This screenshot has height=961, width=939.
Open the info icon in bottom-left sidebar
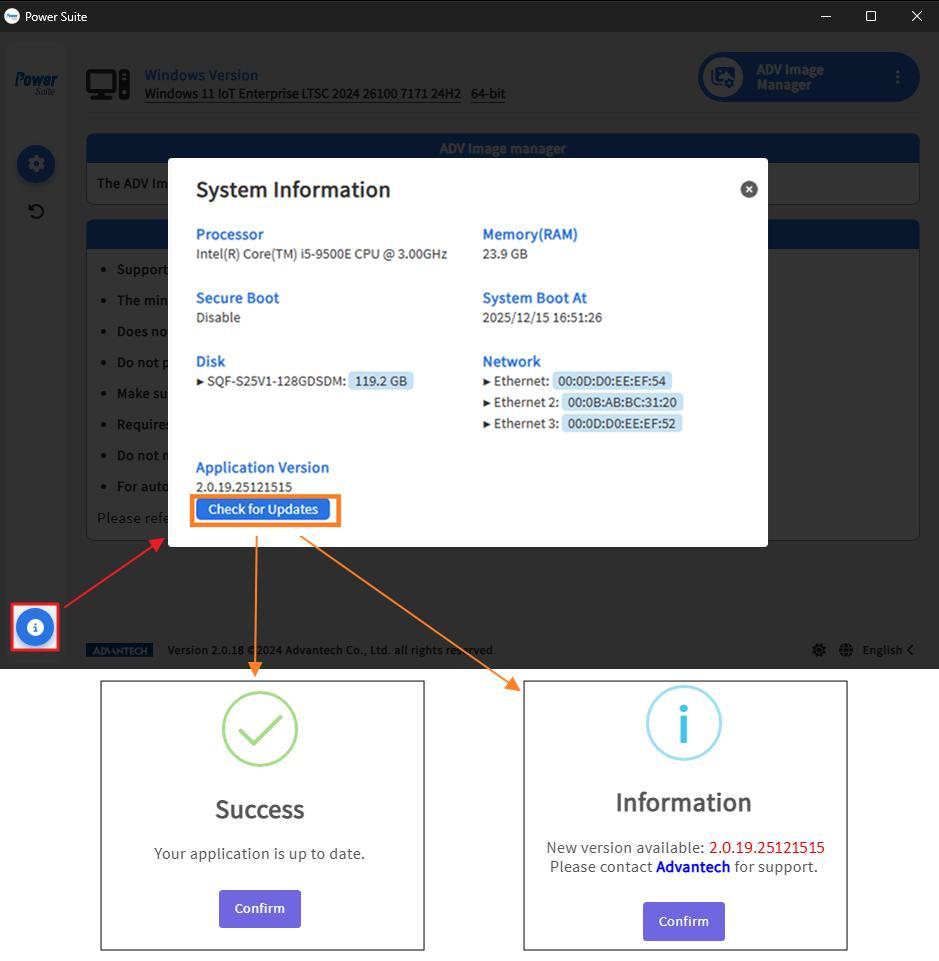point(35,627)
